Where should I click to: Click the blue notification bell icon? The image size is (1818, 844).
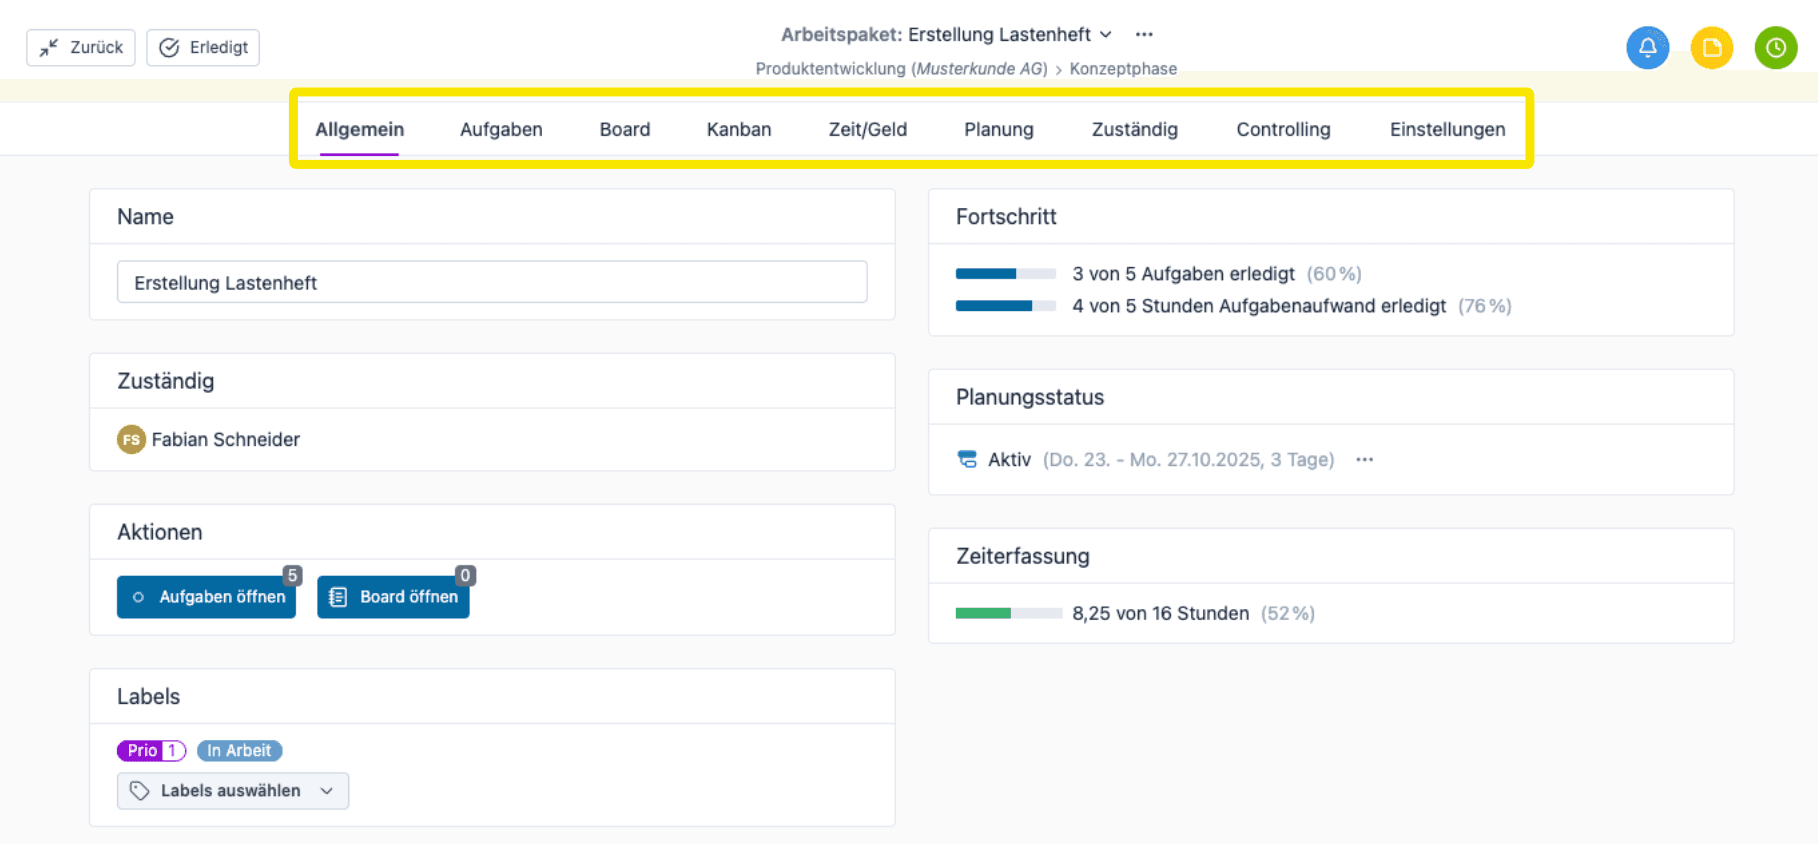pos(1647,47)
